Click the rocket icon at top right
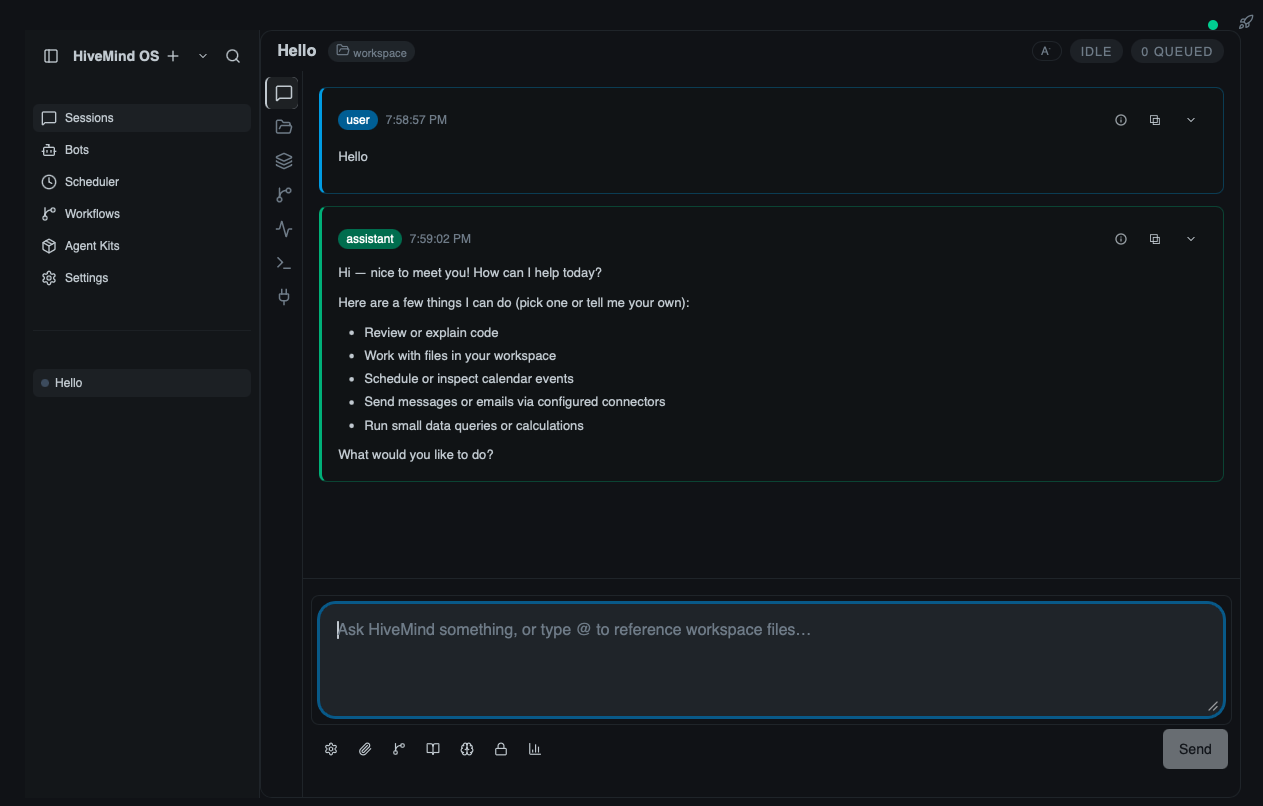Image resolution: width=1263 pixels, height=806 pixels. pos(1246,22)
